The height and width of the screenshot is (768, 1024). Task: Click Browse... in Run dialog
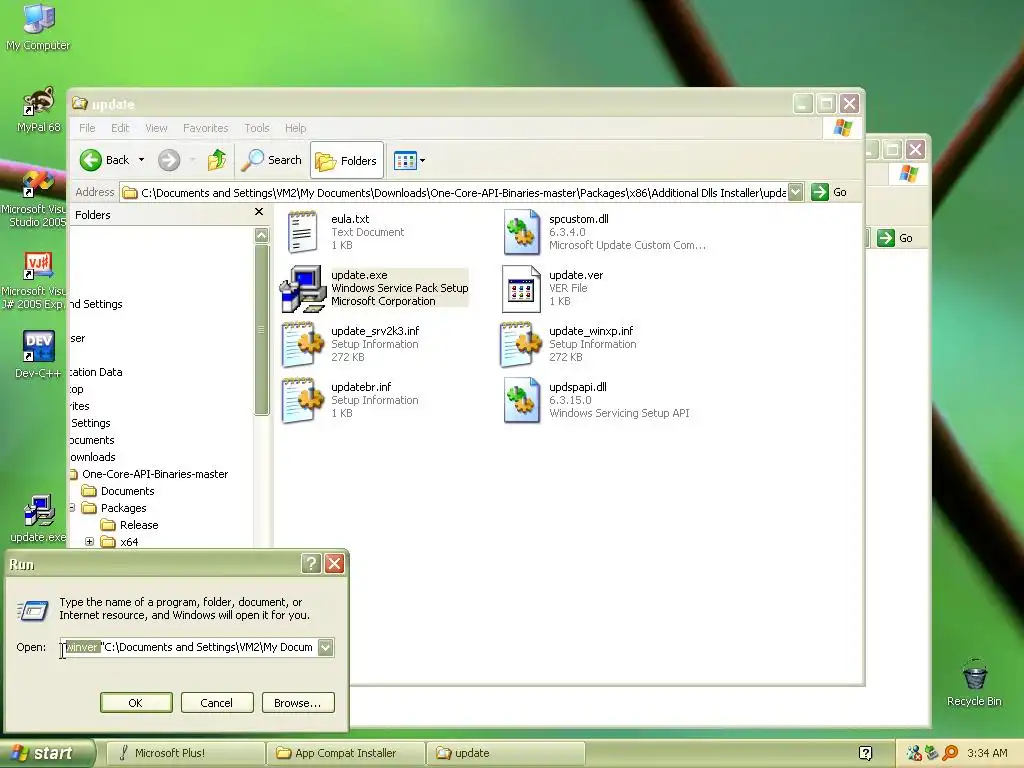(298, 703)
